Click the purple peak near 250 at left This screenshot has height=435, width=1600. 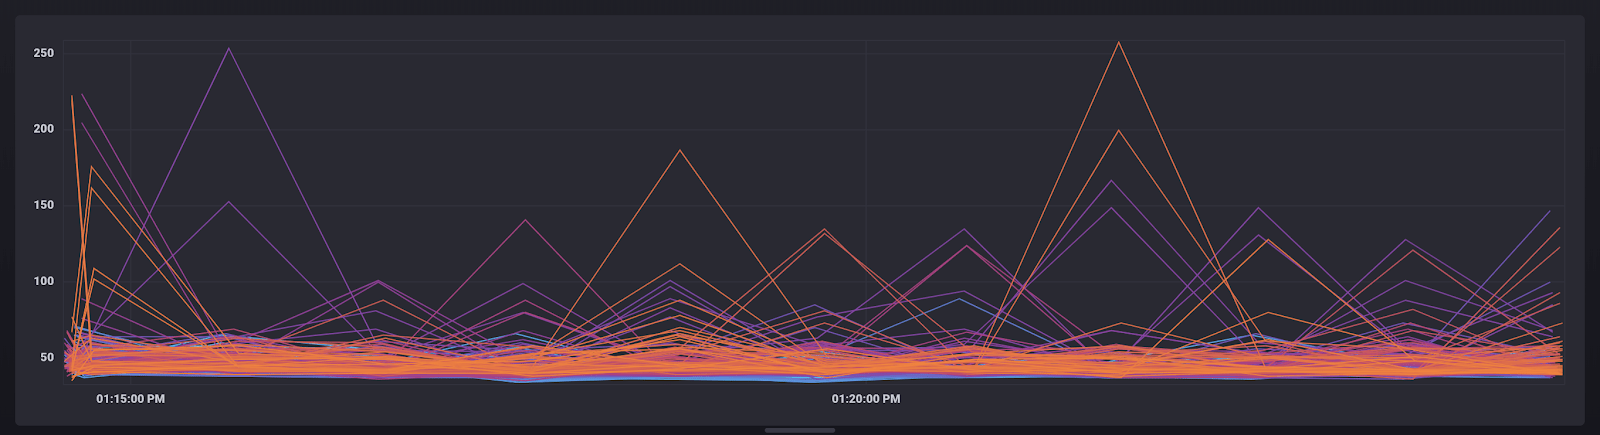click(229, 48)
